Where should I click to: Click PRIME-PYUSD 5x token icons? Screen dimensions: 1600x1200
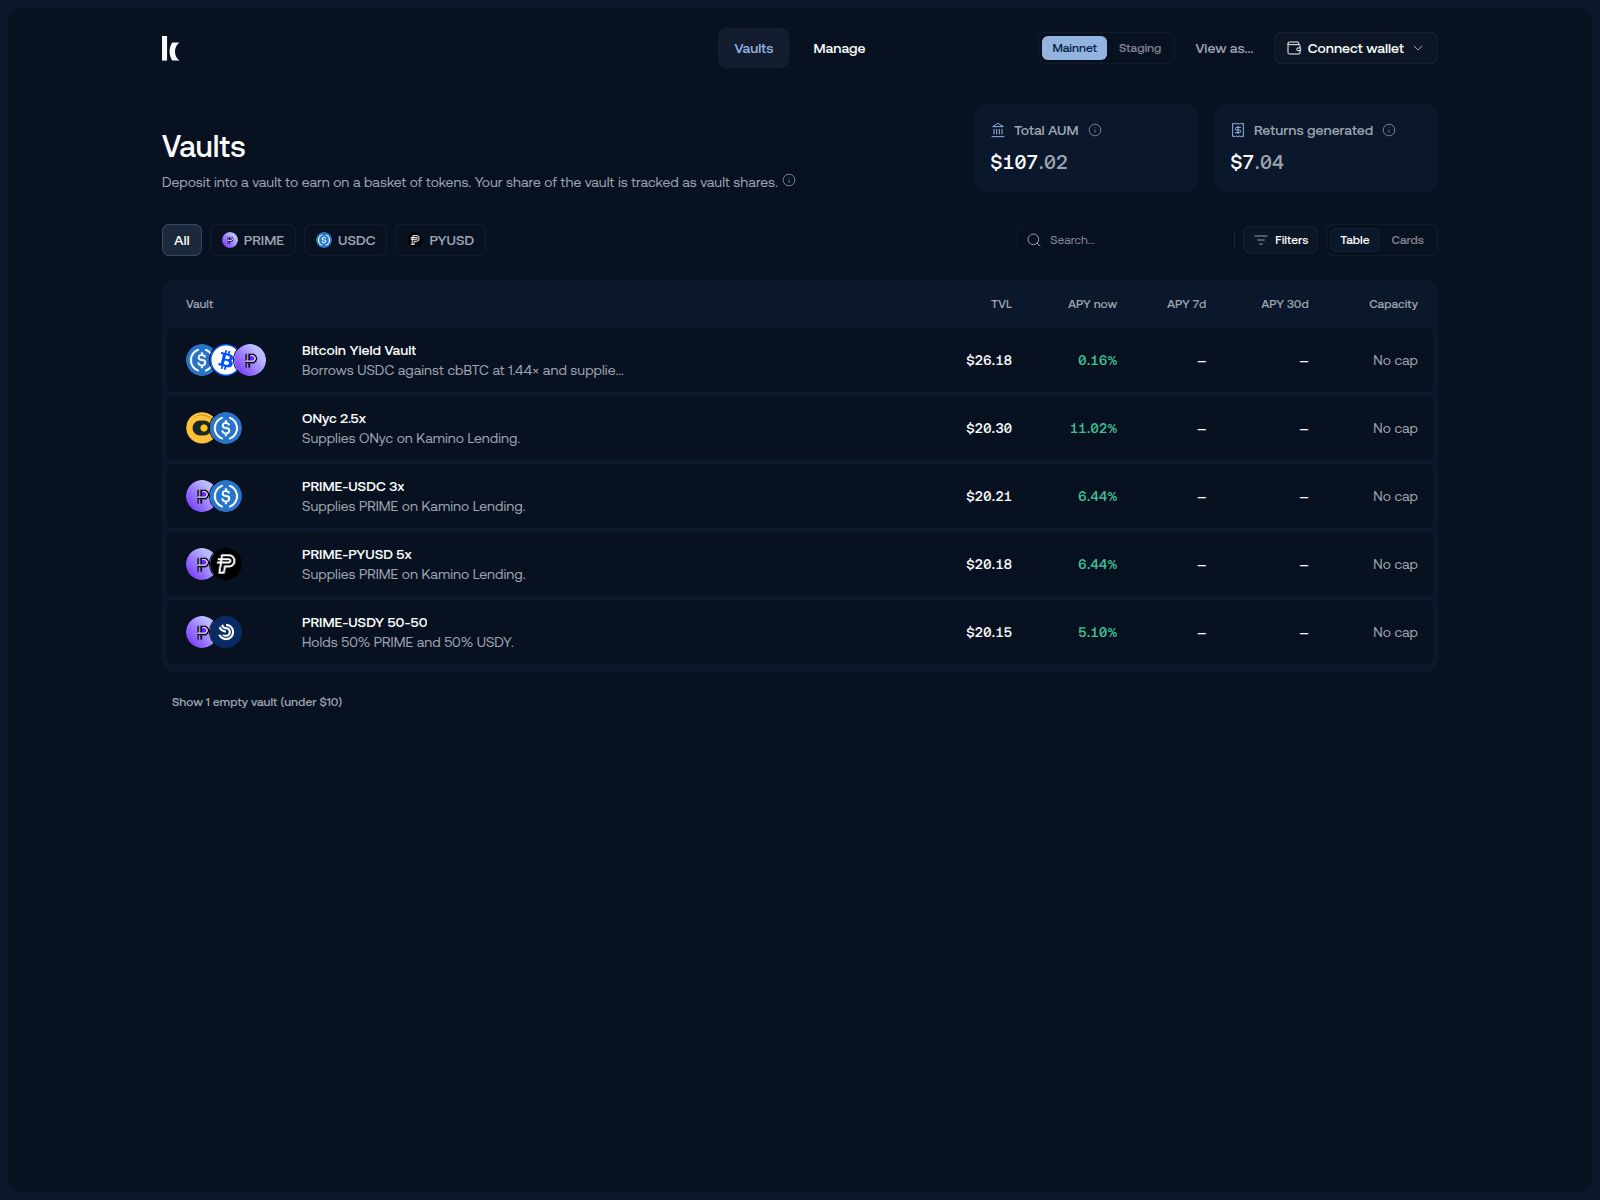pos(214,564)
